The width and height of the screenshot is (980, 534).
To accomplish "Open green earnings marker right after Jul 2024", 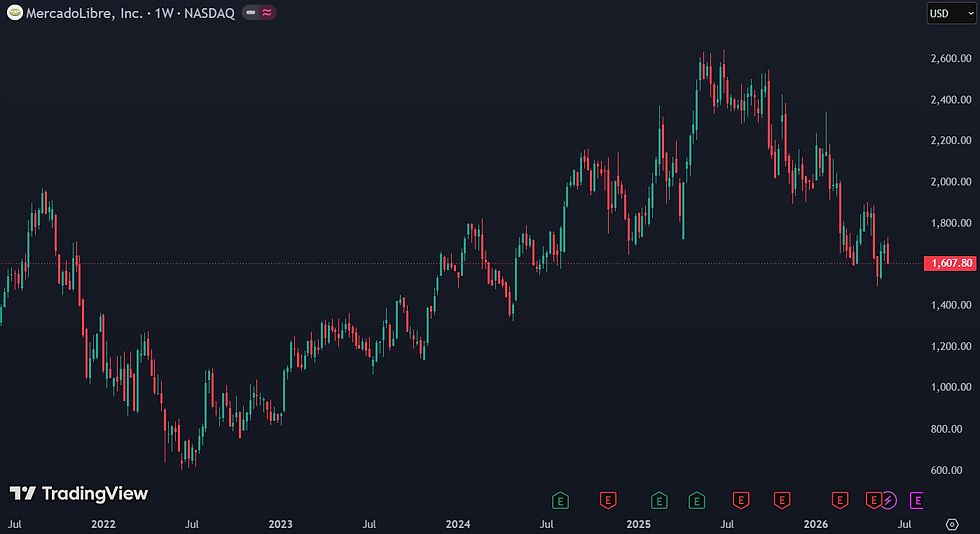I will tap(560, 500).
